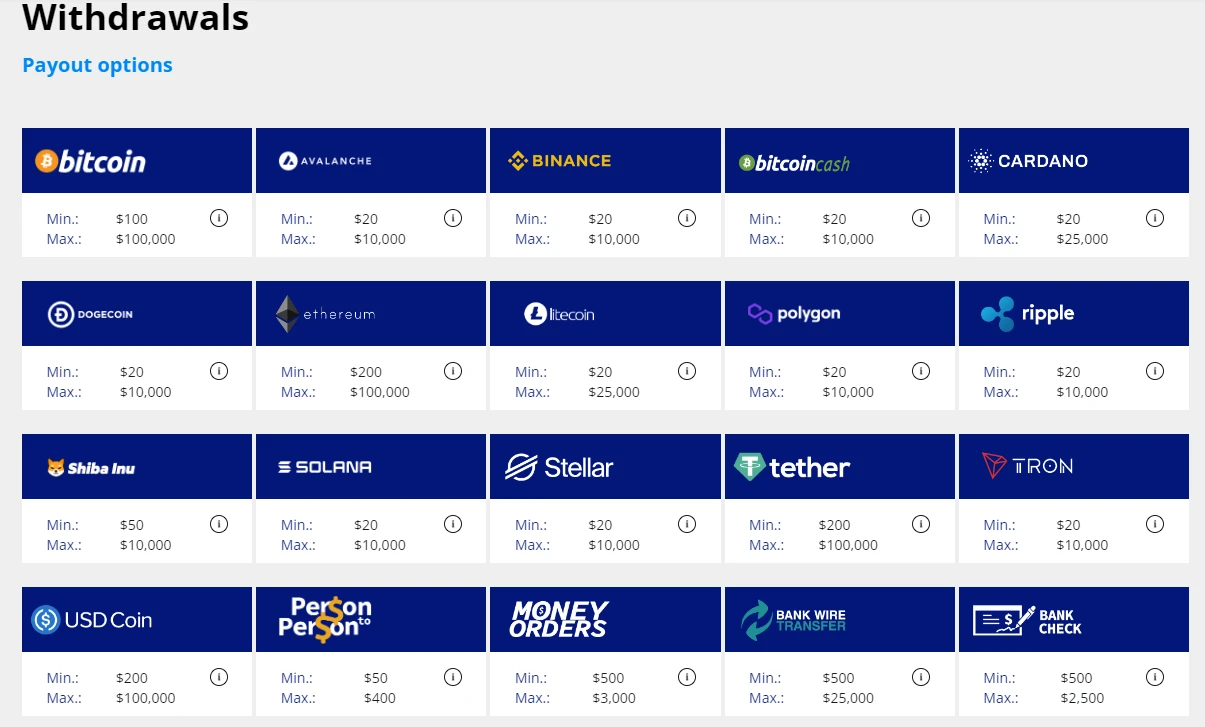Show info for Bank Check limits

(x=1155, y=676)
